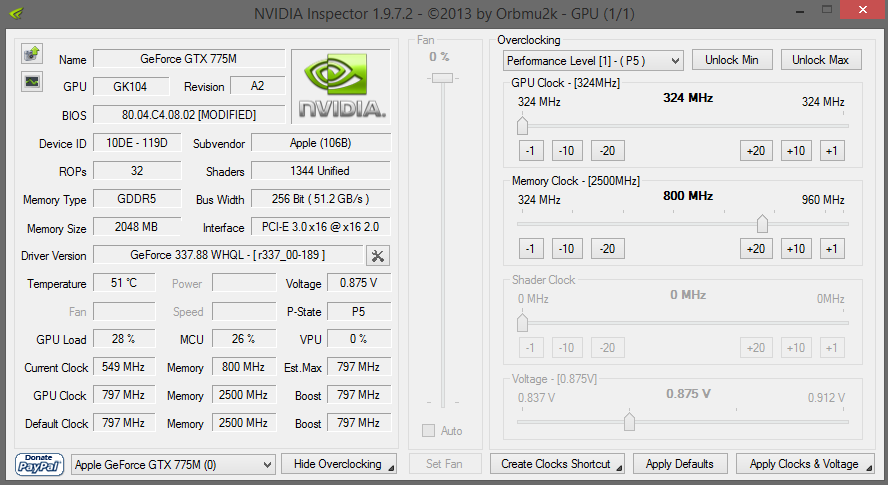888x485 pixels.
Task: Click the Memory Type value GDDR5
Action: point(137,199)
